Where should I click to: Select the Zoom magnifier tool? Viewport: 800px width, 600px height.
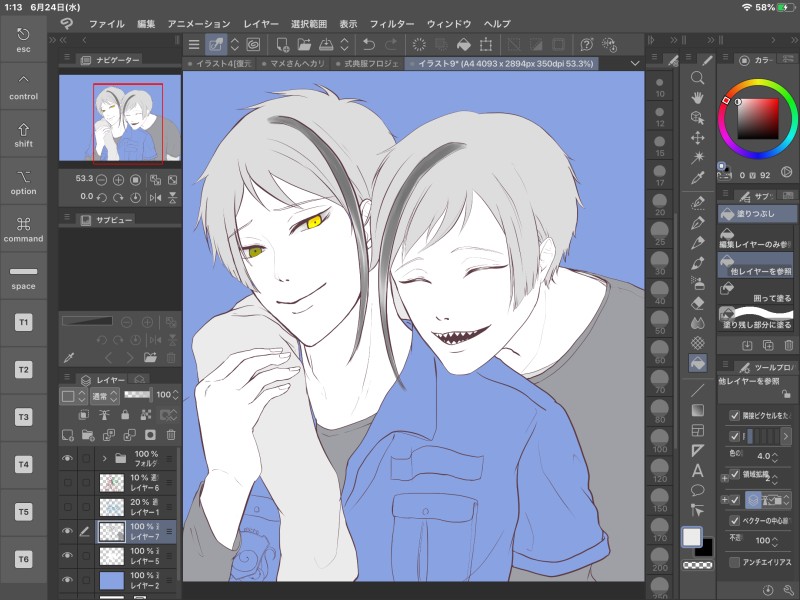(697, 78)
